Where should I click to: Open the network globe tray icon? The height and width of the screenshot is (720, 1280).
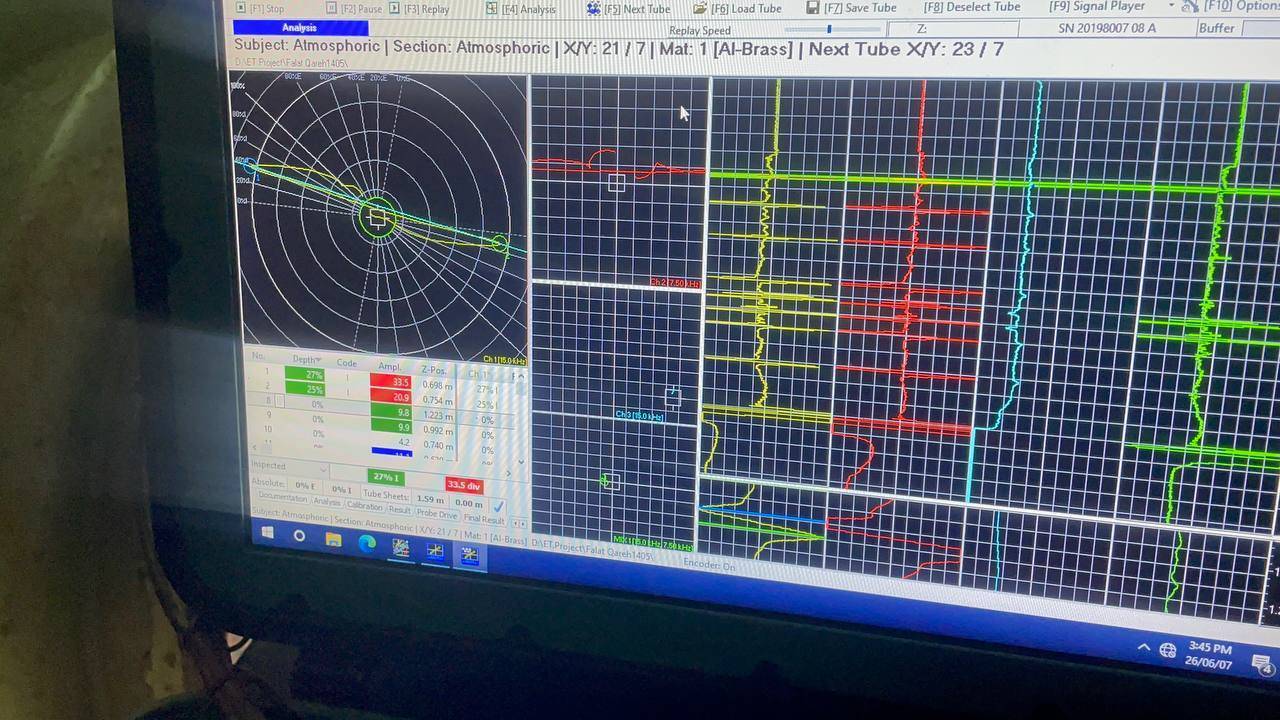1167,651
